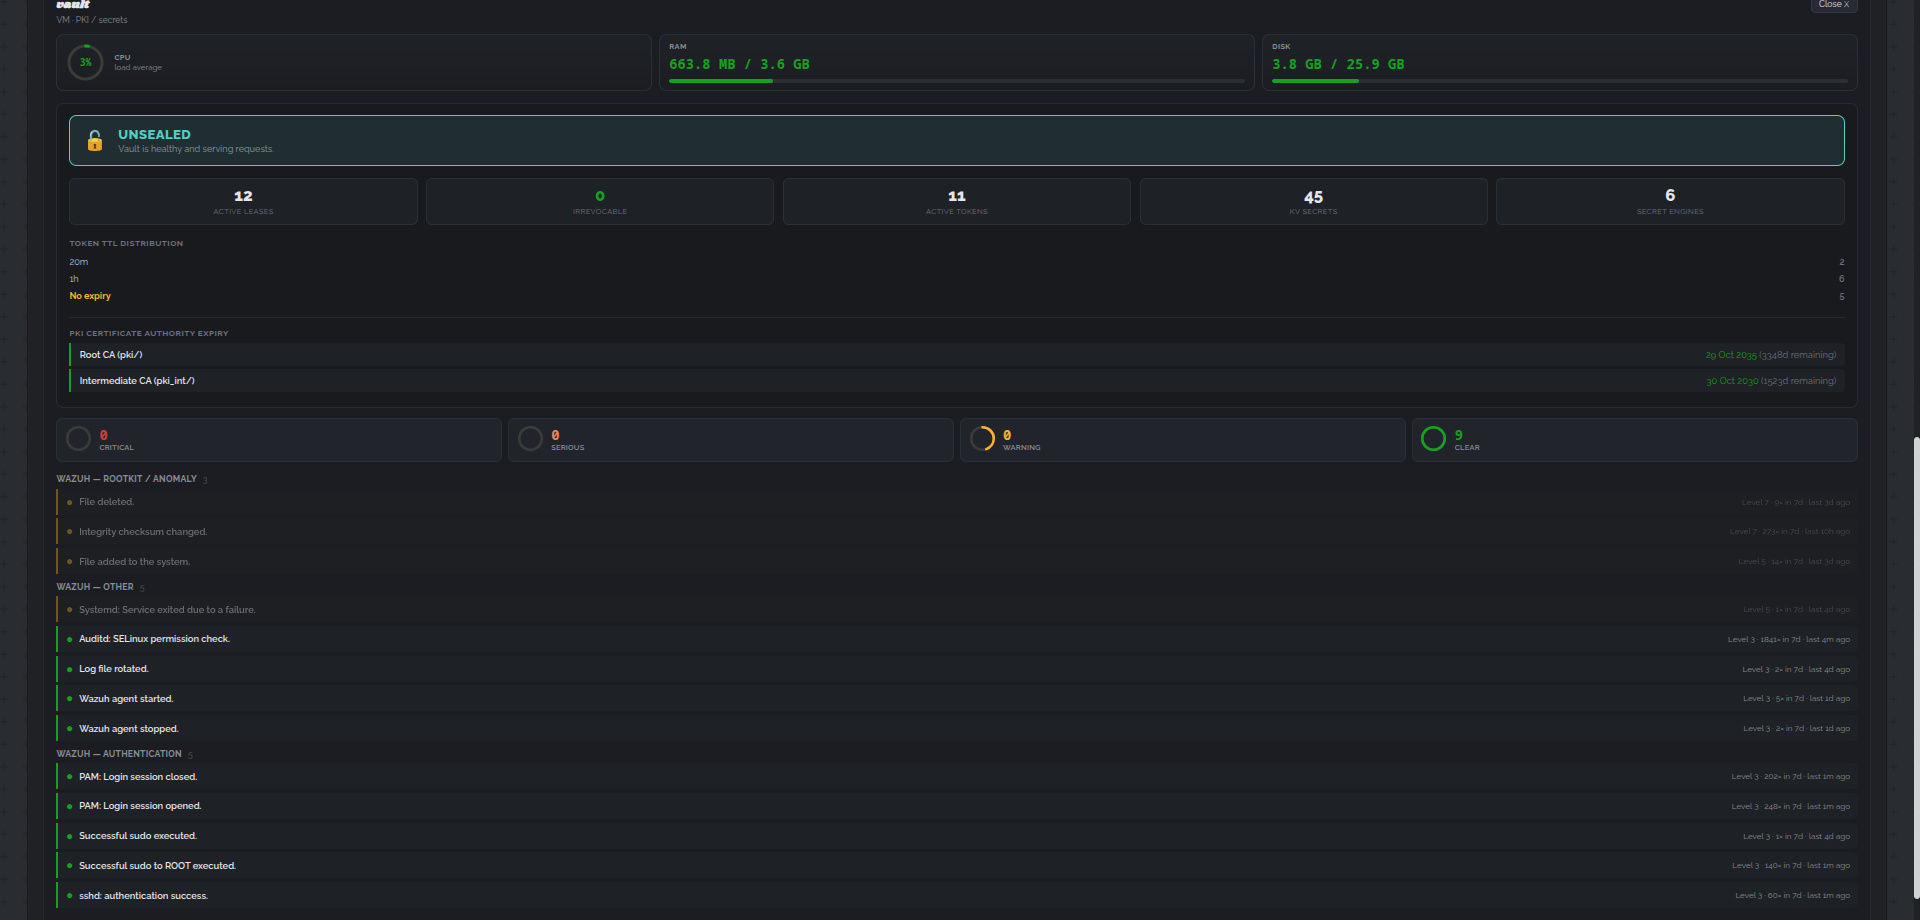Select the 0 Irrevocable card
The width and height of the screenshot is (1920, 920).
pyautogui.click(x=600, y=202)
